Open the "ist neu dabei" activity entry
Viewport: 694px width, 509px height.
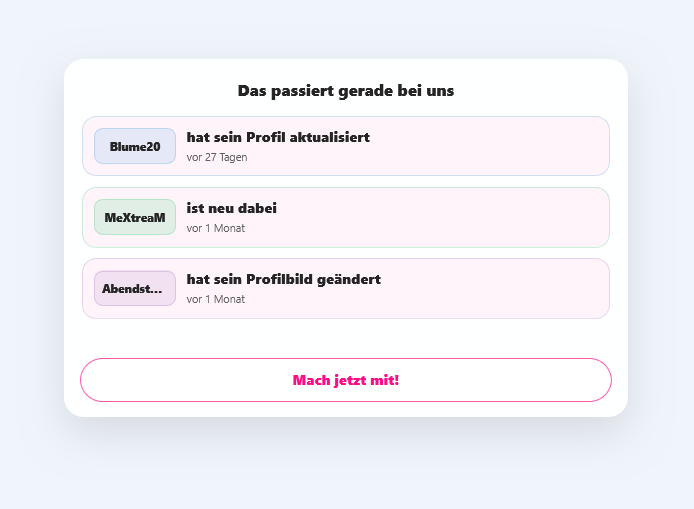pos(232,208)
